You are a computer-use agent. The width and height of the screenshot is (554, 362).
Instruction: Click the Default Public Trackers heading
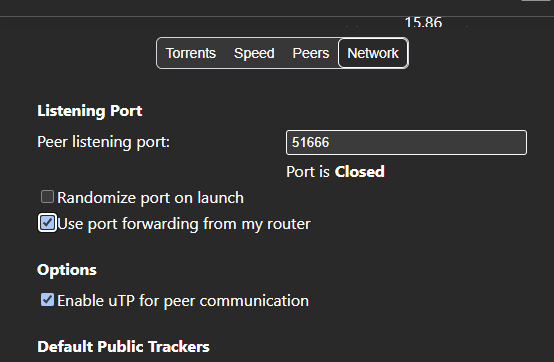pos(123,346)
